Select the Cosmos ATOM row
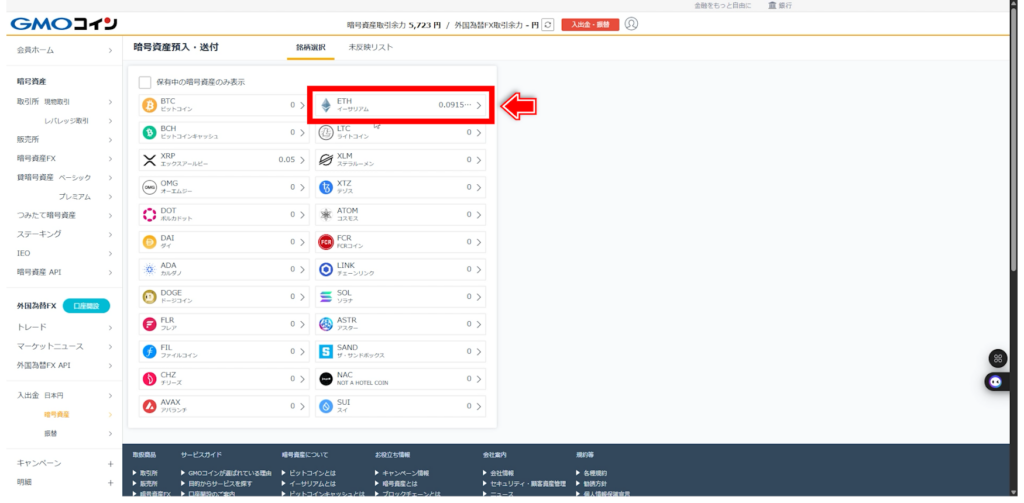This screenshot has width=1024, height=503. click(x=398, y=214)
